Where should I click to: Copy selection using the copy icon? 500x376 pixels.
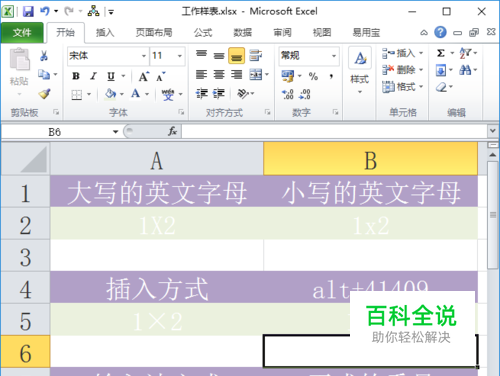click(x=44, y=74)
